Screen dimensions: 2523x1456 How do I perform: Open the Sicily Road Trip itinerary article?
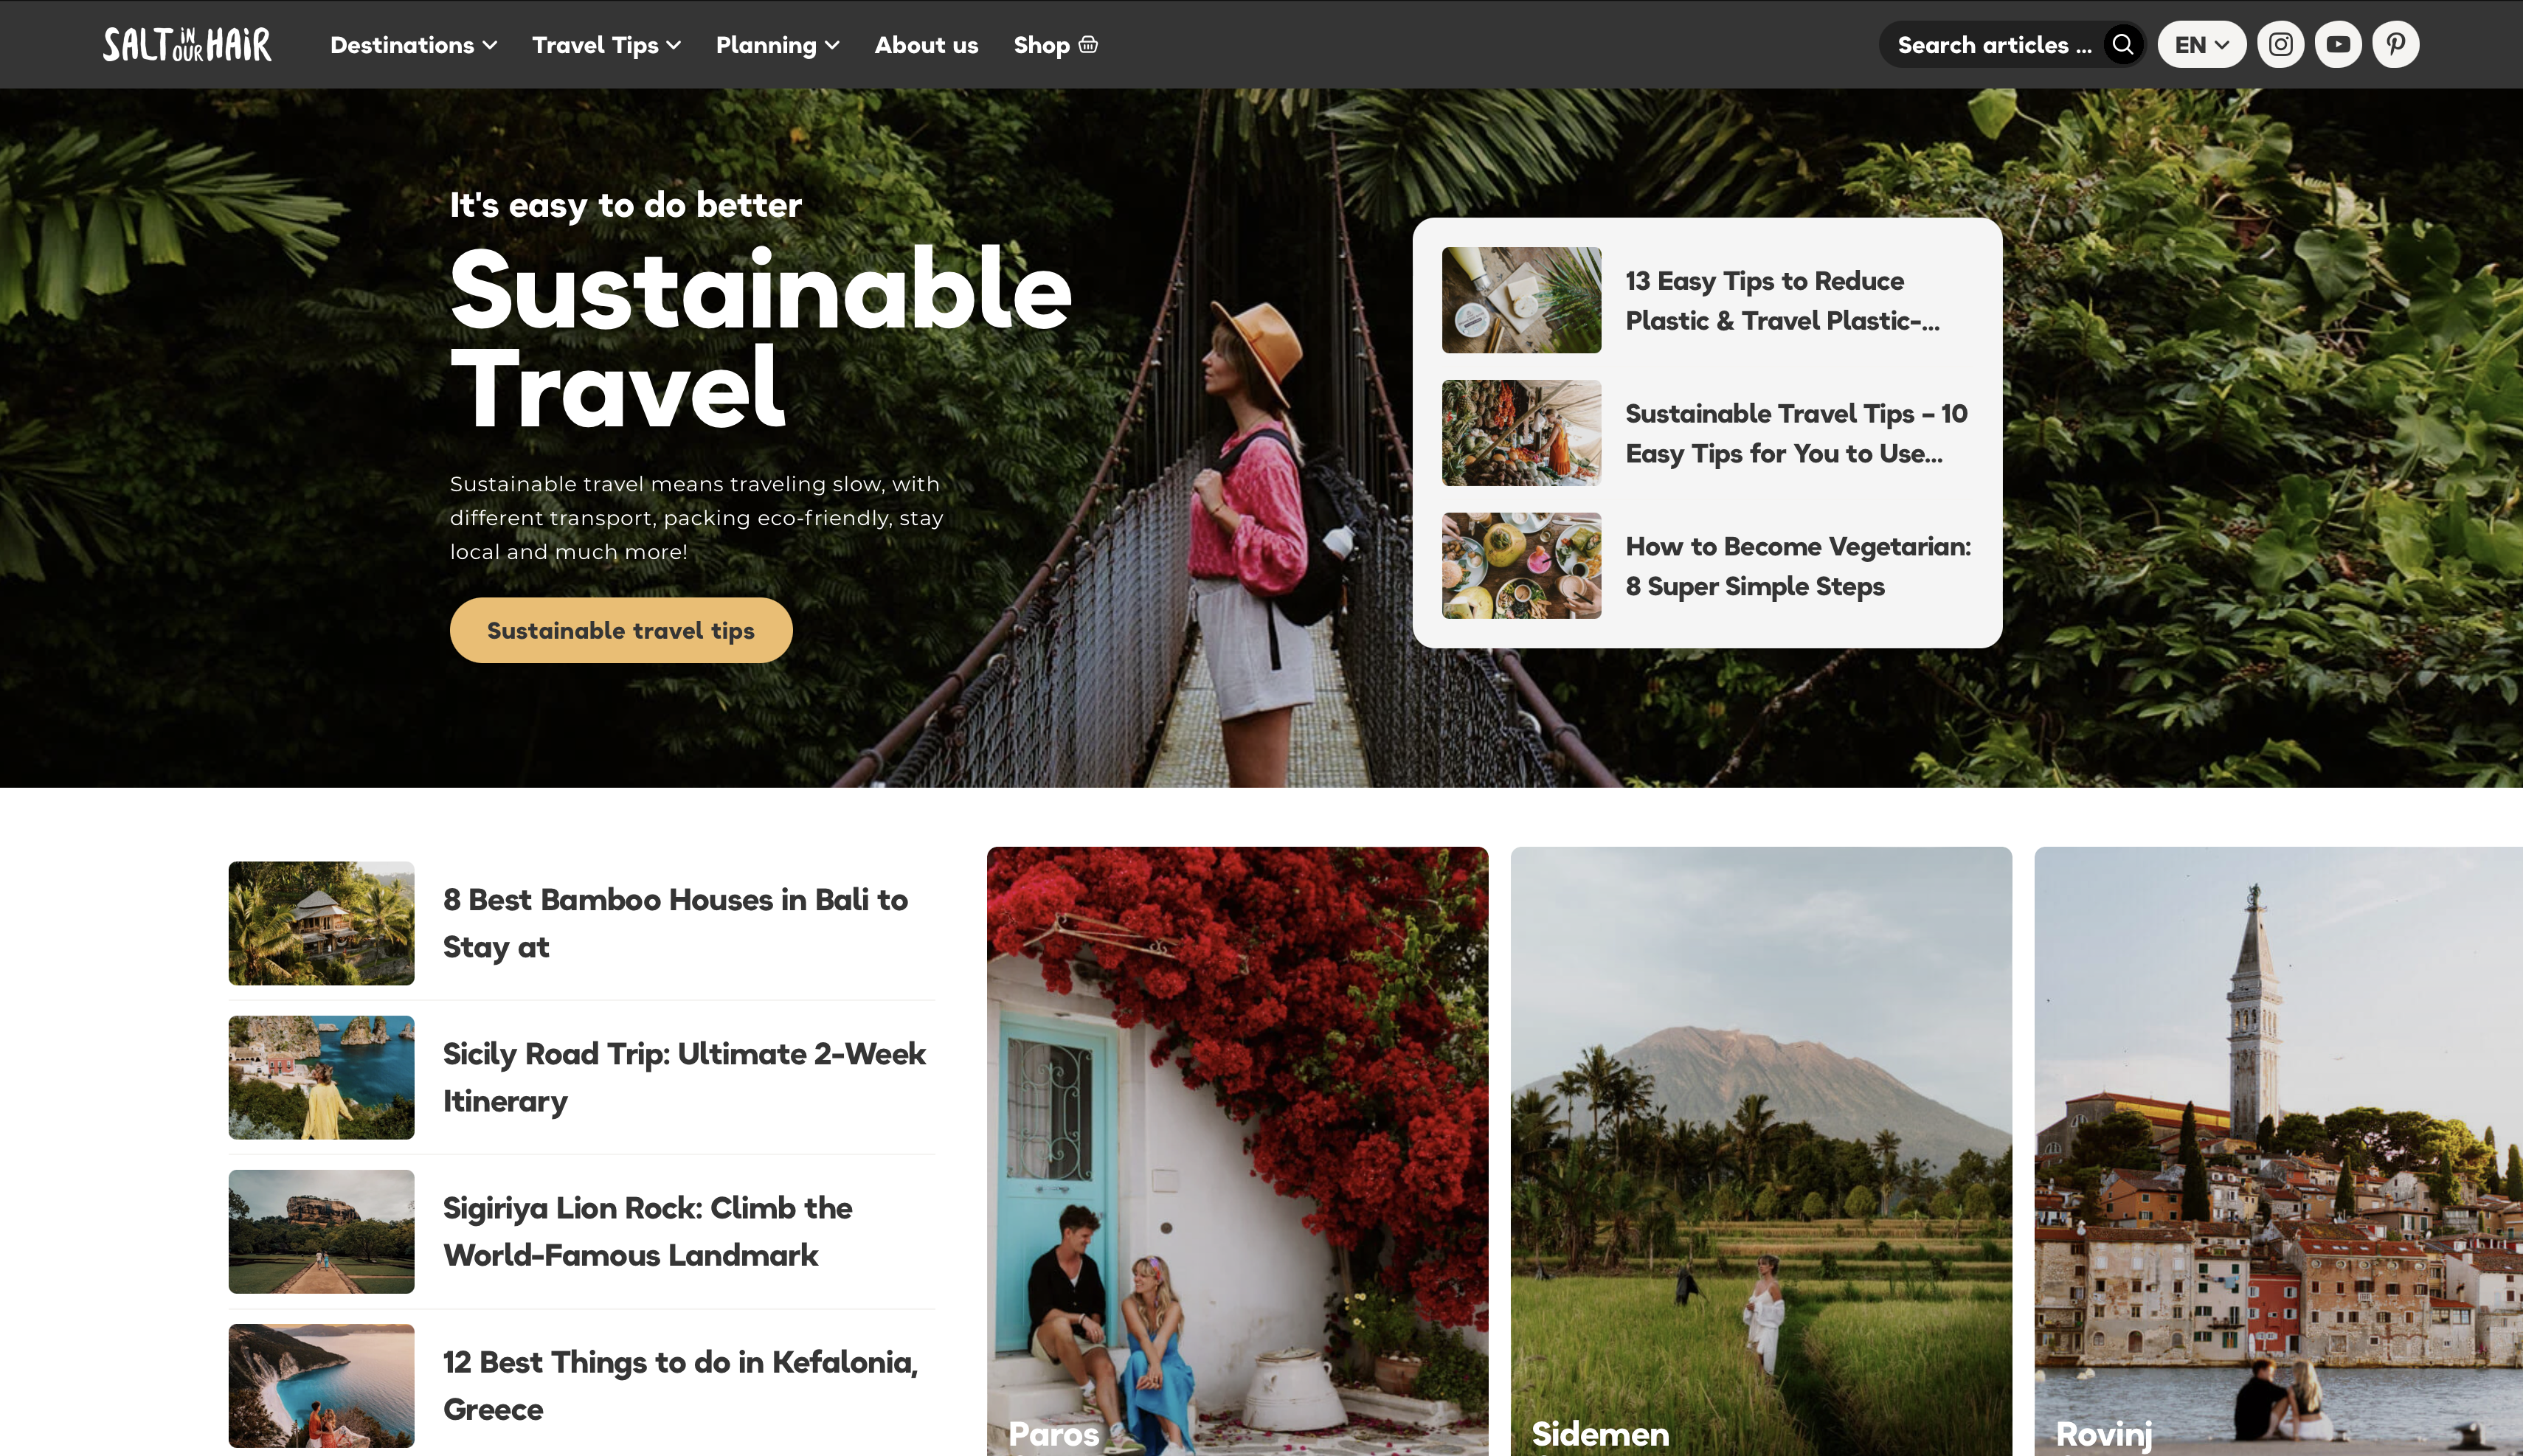684,1077
